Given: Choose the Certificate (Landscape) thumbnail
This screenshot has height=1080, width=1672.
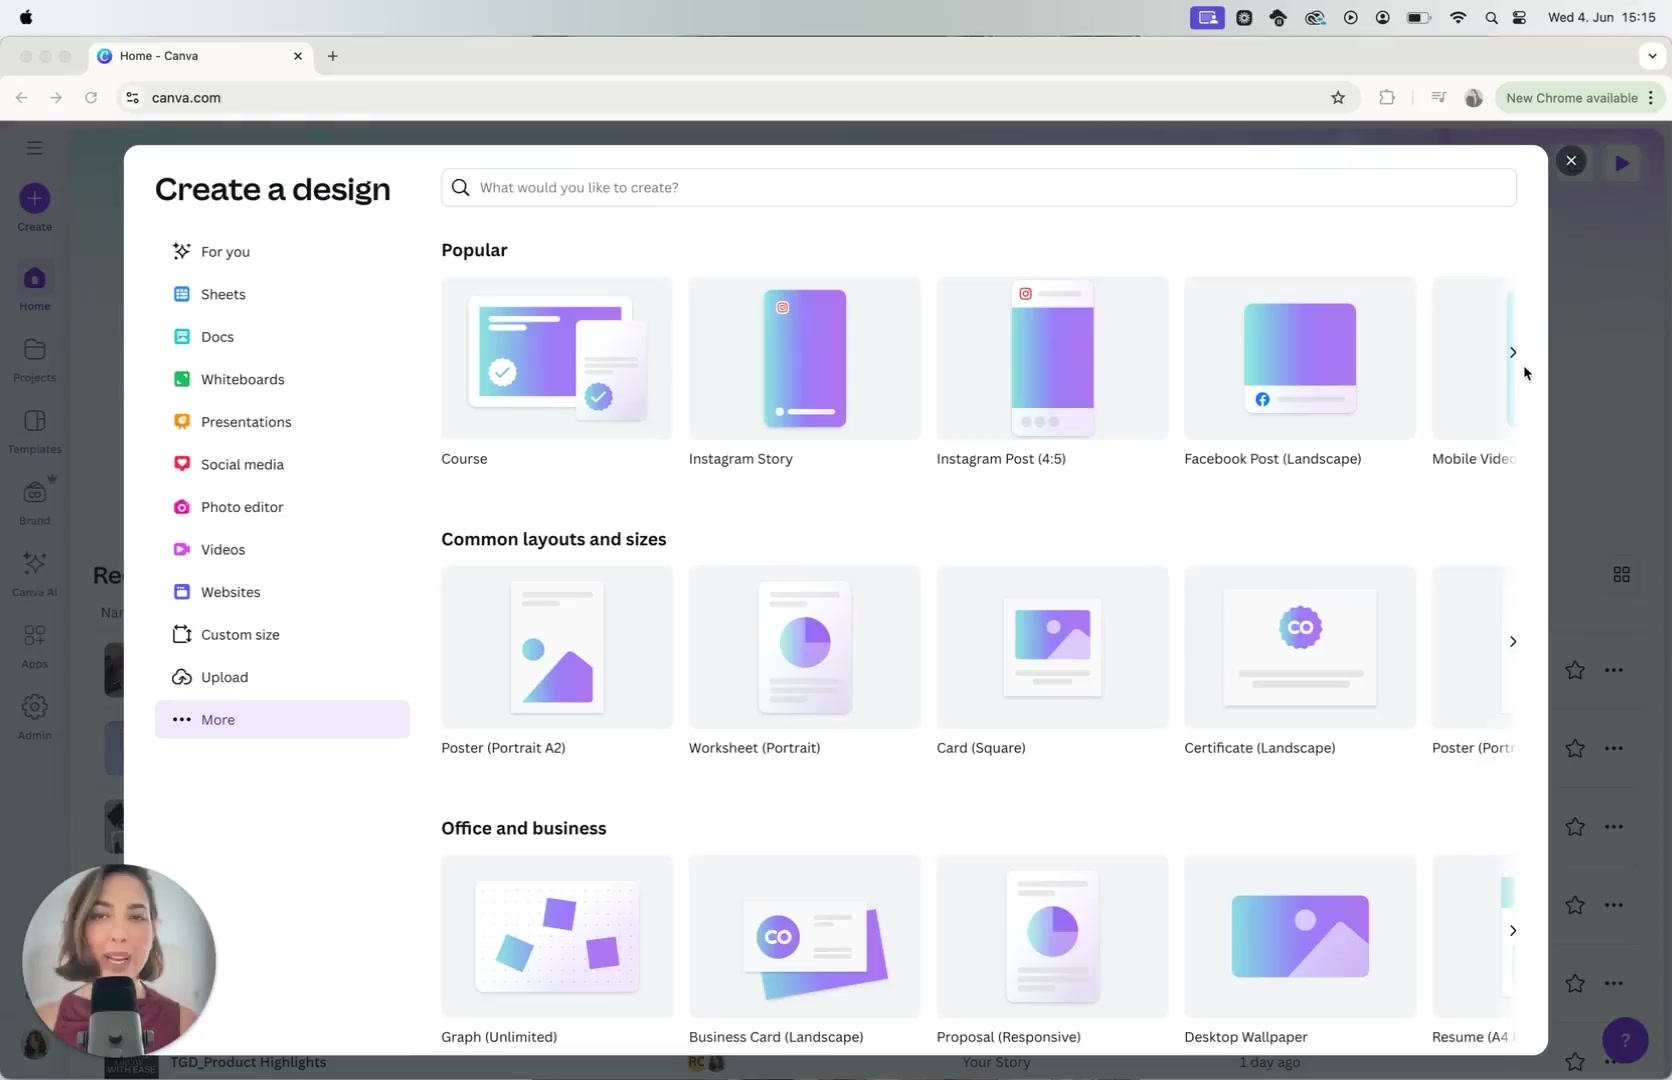Looking at the screenshot, I should pyautogui.click(x=1300, y=647).
